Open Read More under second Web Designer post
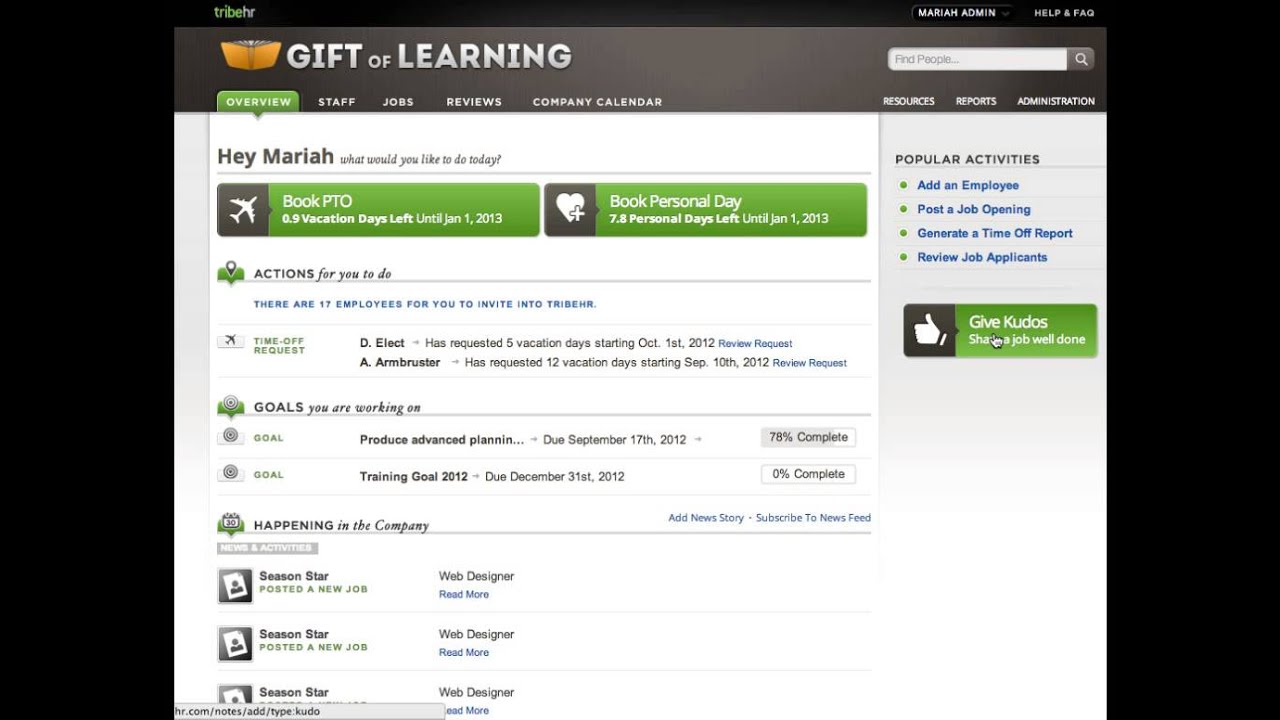The image size is (1280, 720). click(x=464, y=652)
